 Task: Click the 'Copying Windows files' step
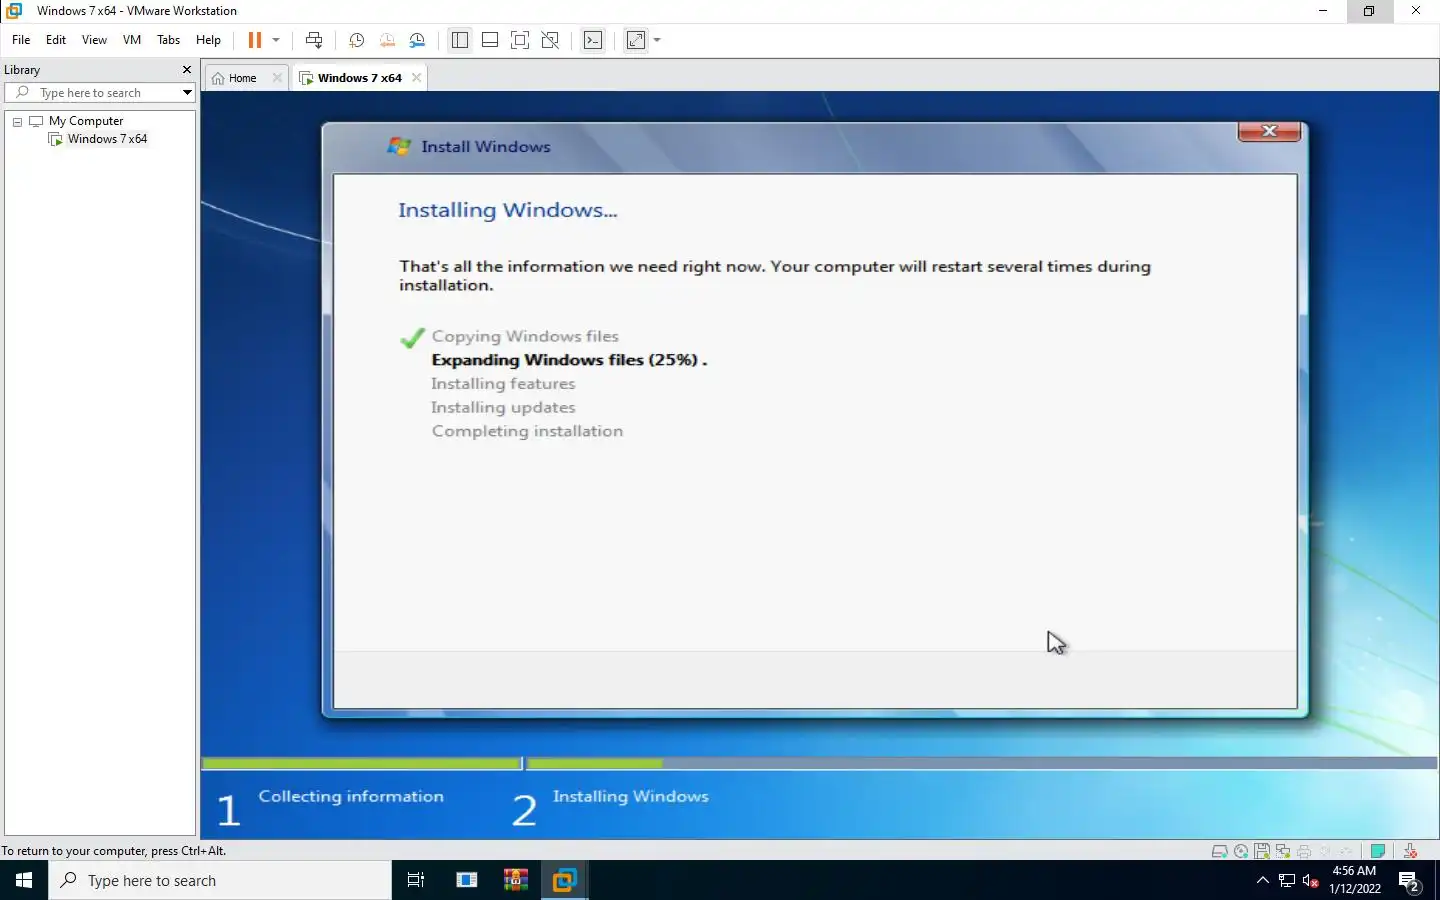tap(525, 336)
